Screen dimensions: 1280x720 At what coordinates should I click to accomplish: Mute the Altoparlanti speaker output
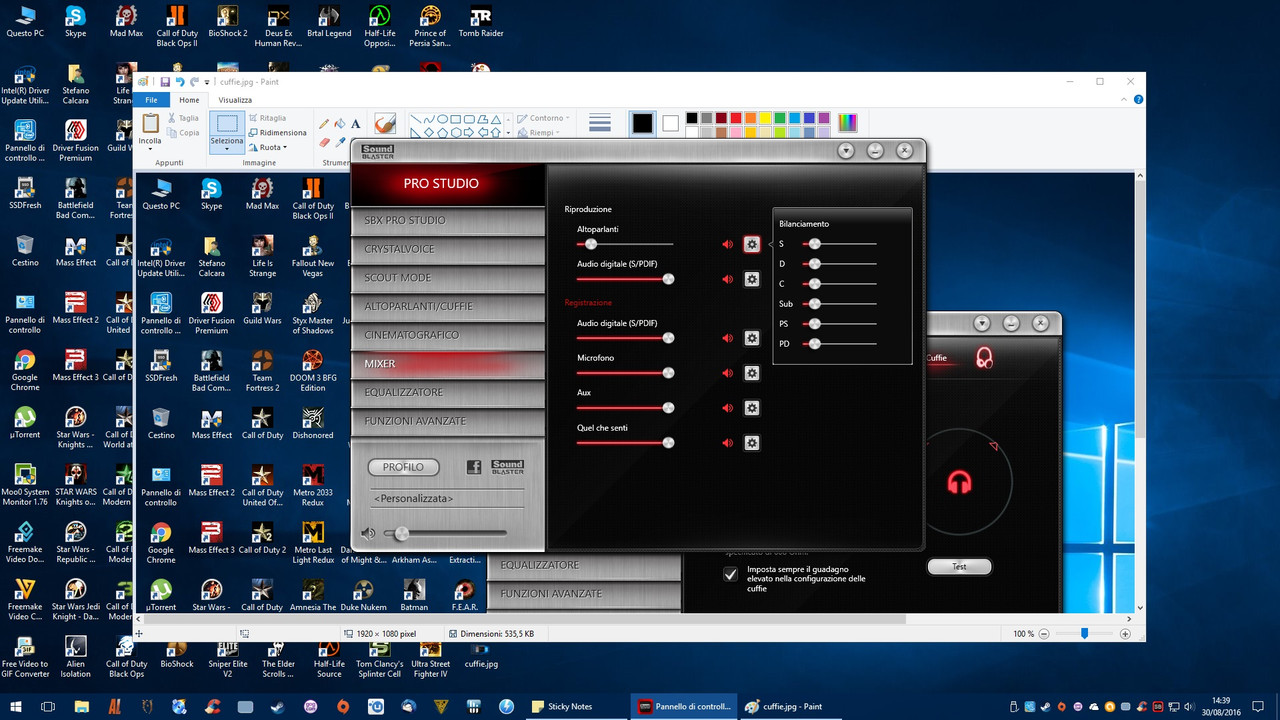tap(728, 244)
